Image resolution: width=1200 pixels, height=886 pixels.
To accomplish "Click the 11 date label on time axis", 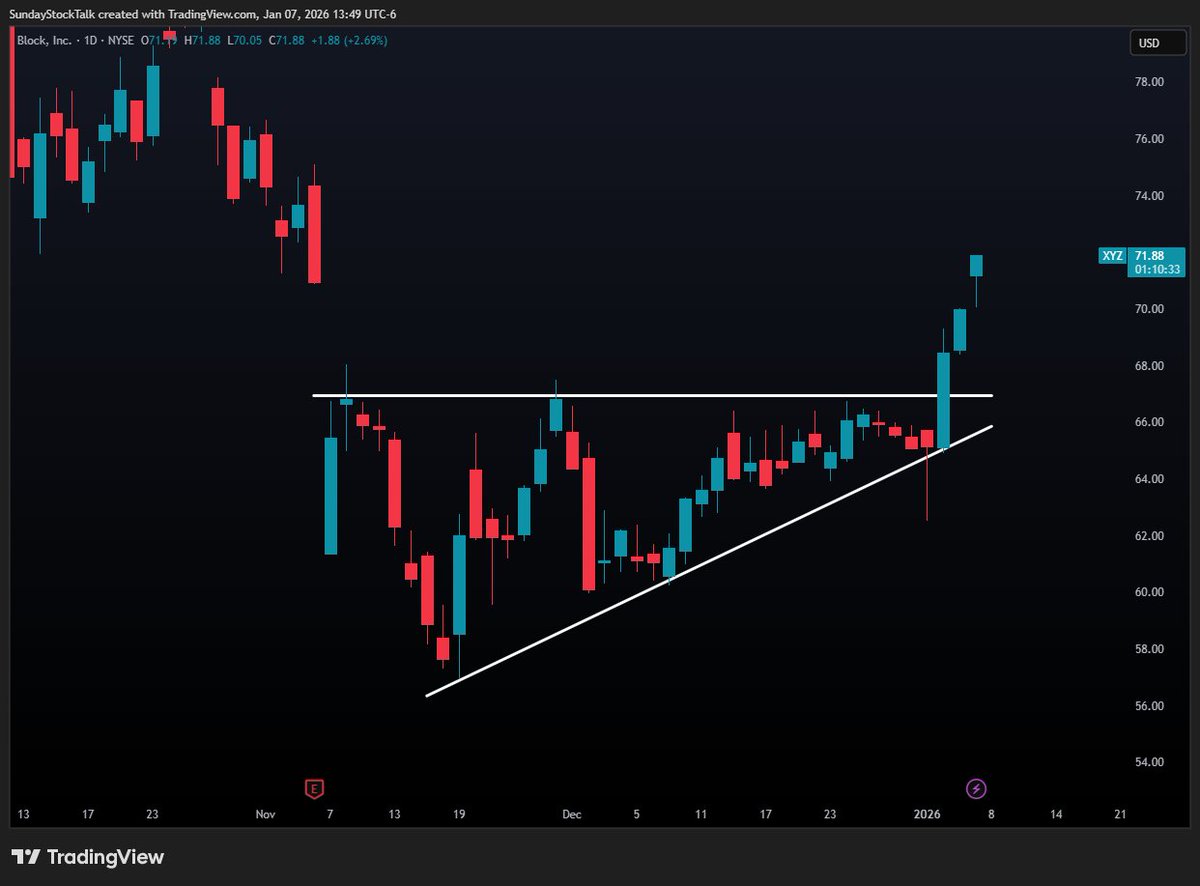I will (701, 815).
